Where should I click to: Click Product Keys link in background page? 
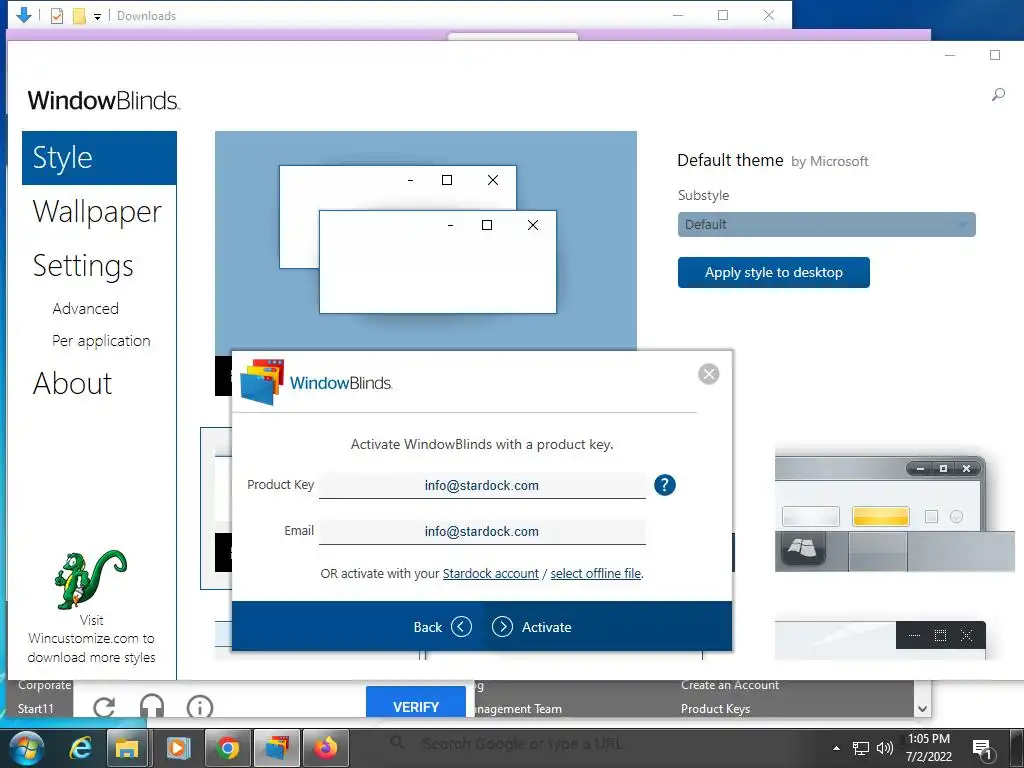715,709
